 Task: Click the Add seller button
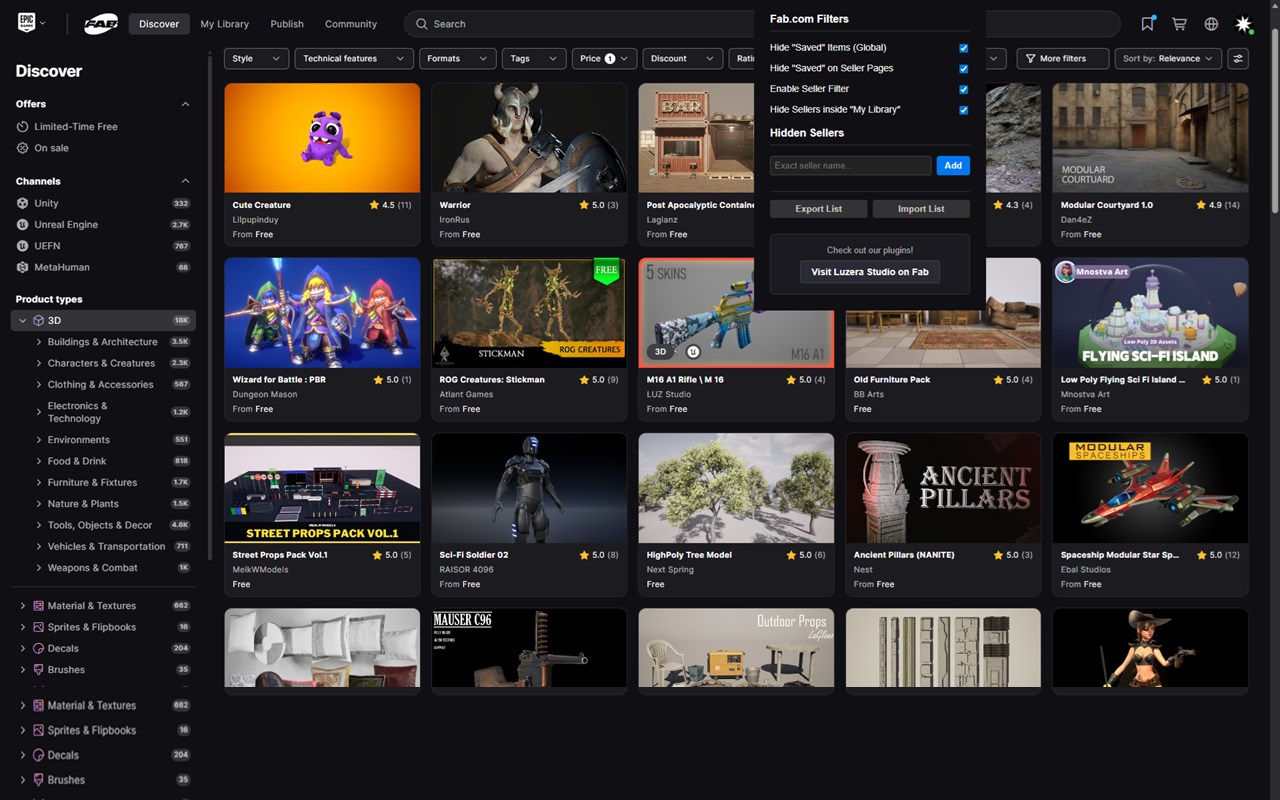[x=953, y=166]
